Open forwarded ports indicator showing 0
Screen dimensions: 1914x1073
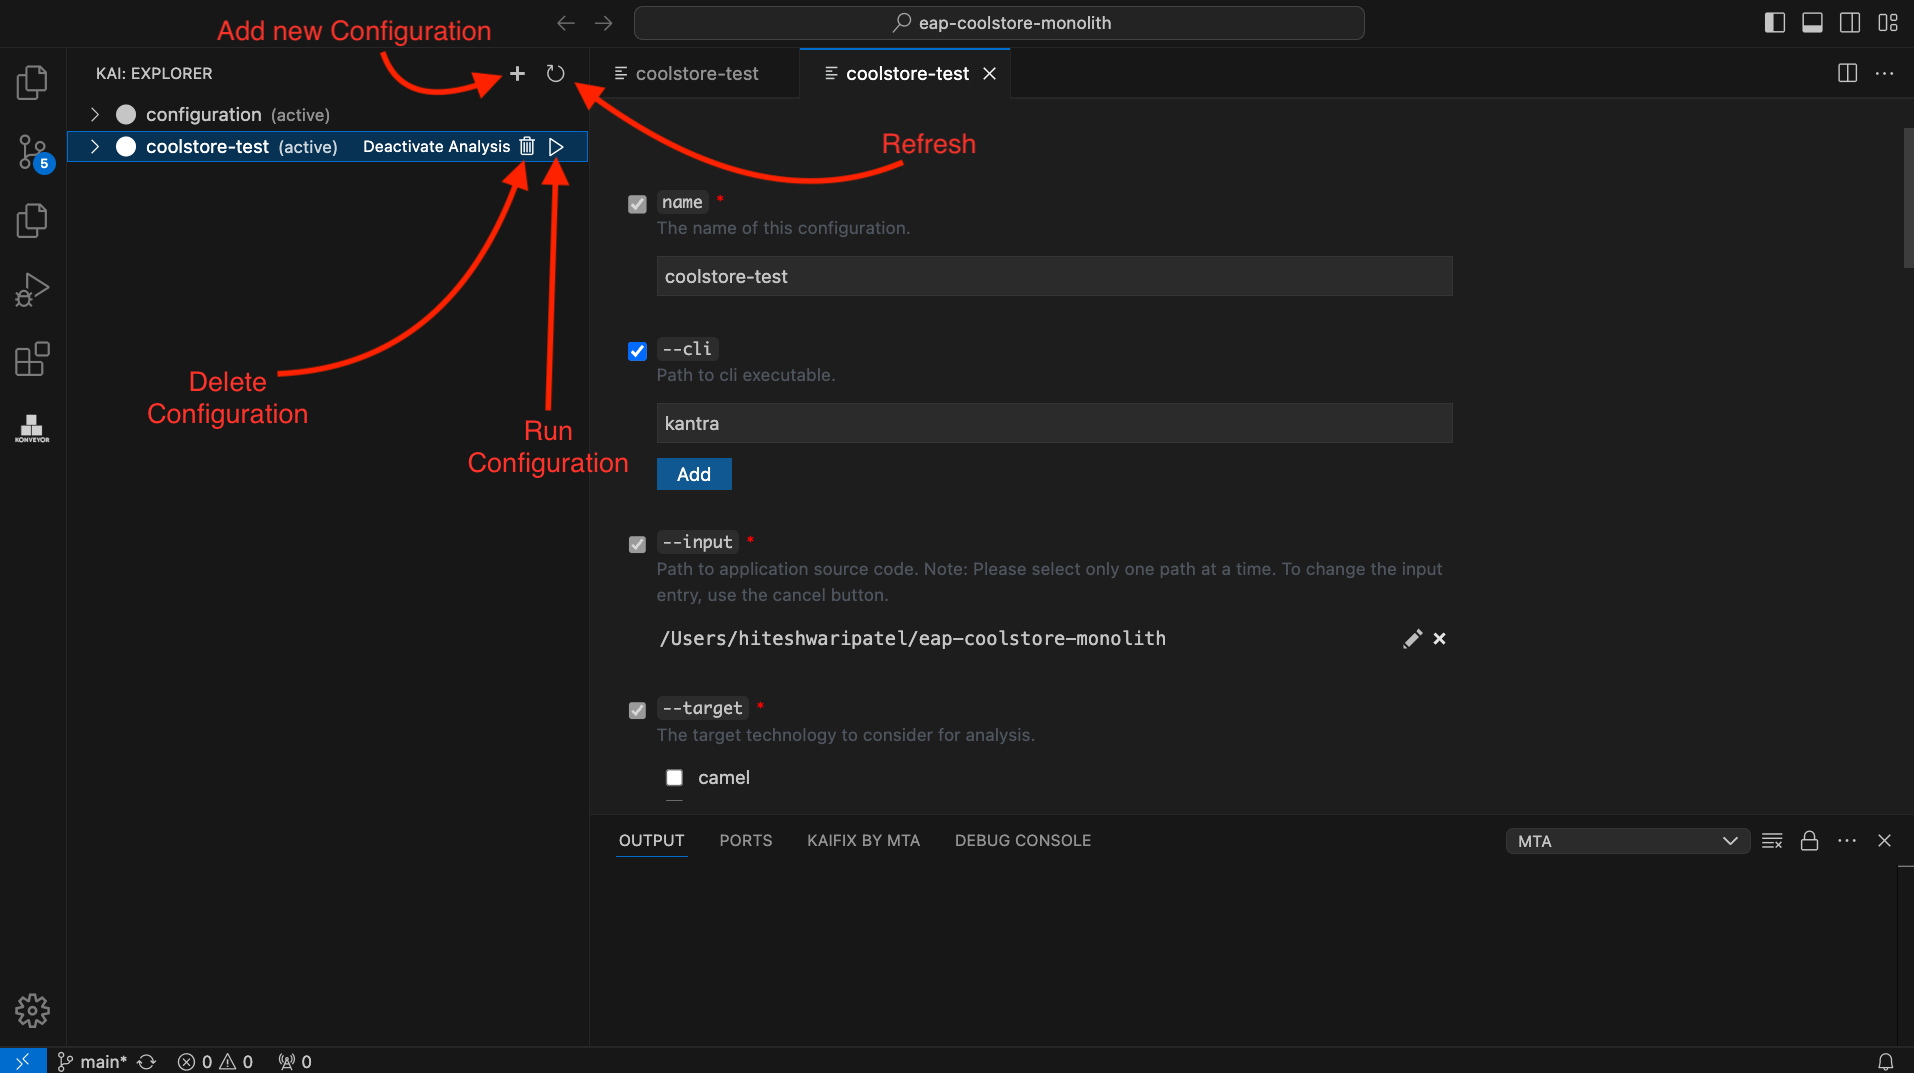295,1061
